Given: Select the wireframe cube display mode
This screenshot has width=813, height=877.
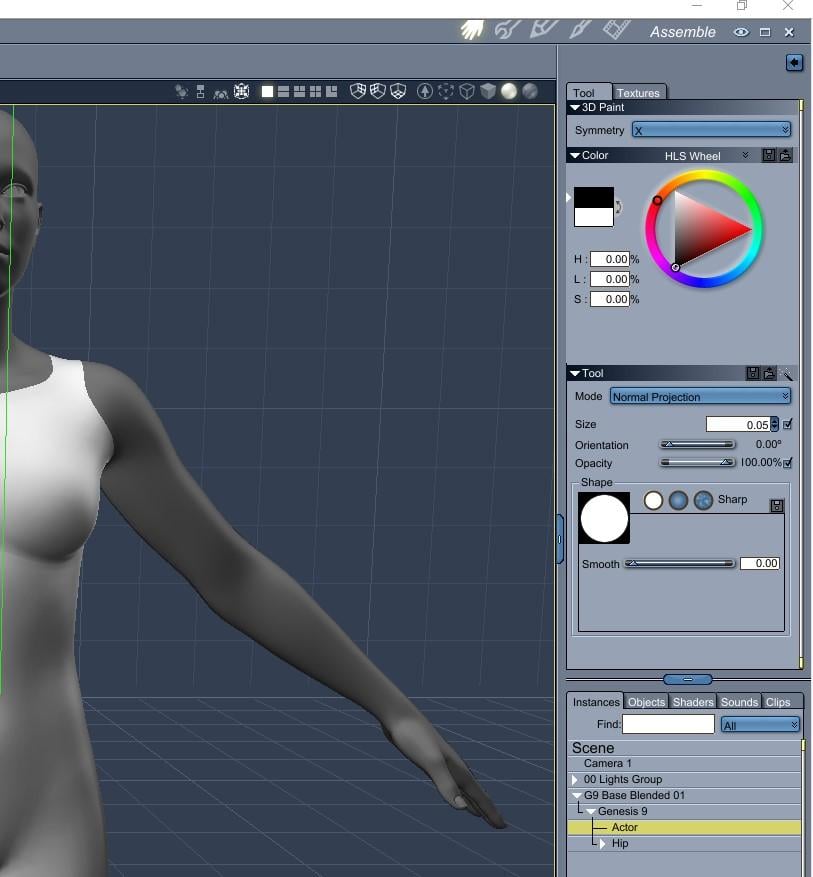Looking at the screenshot, I should coord(467,91).
